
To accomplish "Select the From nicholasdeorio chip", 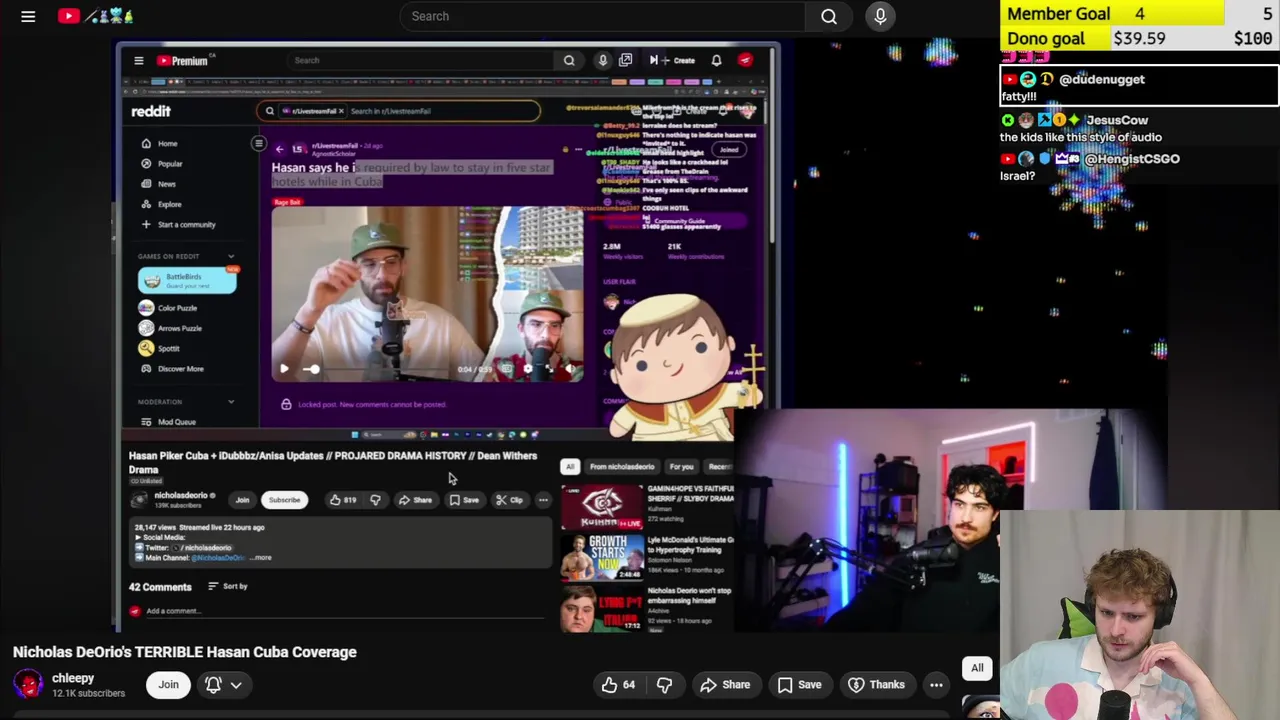I will 621,467.
